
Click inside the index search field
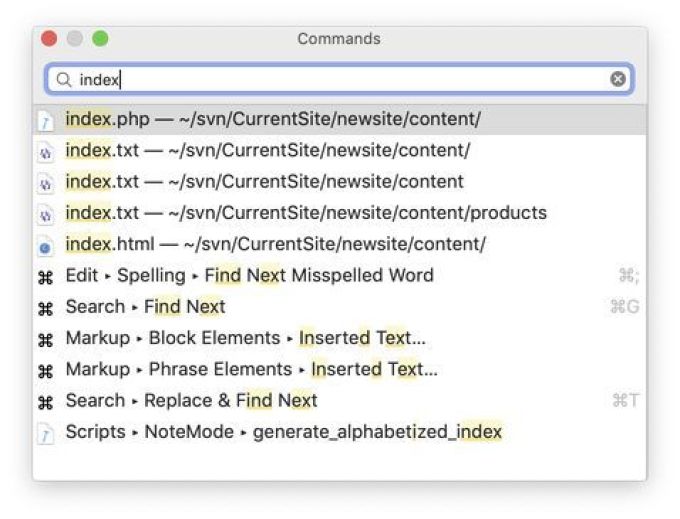click(x=340, y=79)
